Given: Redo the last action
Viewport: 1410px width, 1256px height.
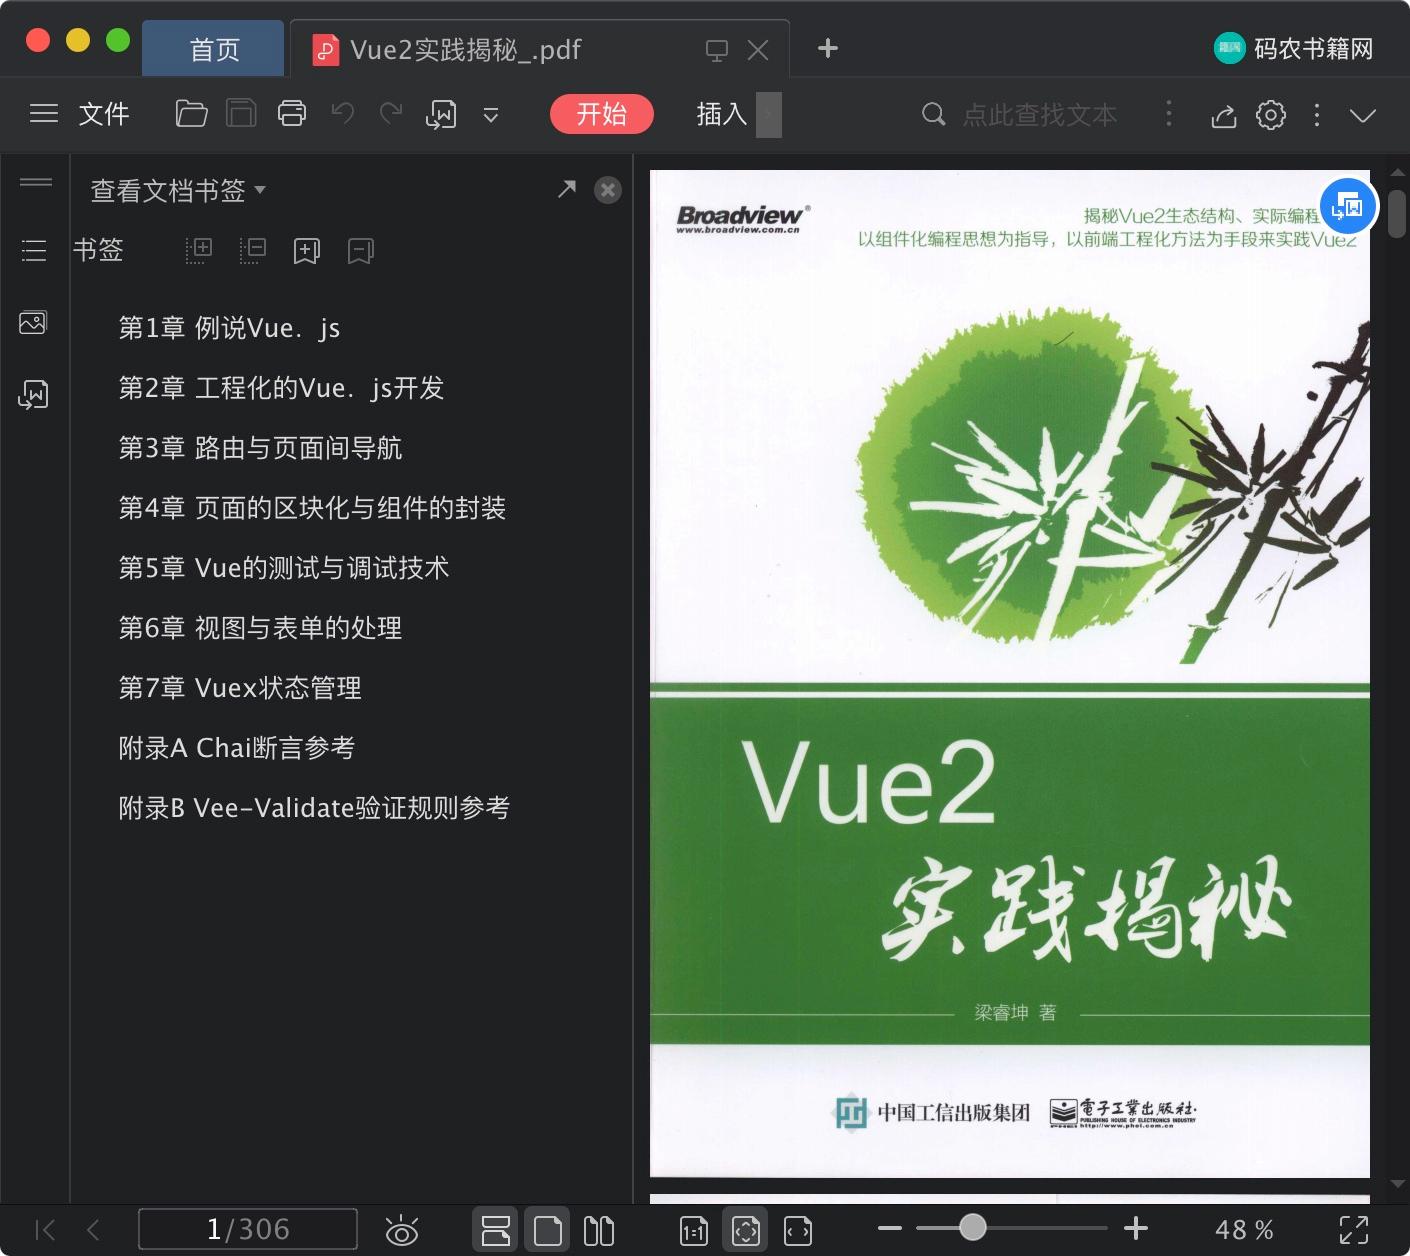Looking at the screenshot, I should coord(391,114).
